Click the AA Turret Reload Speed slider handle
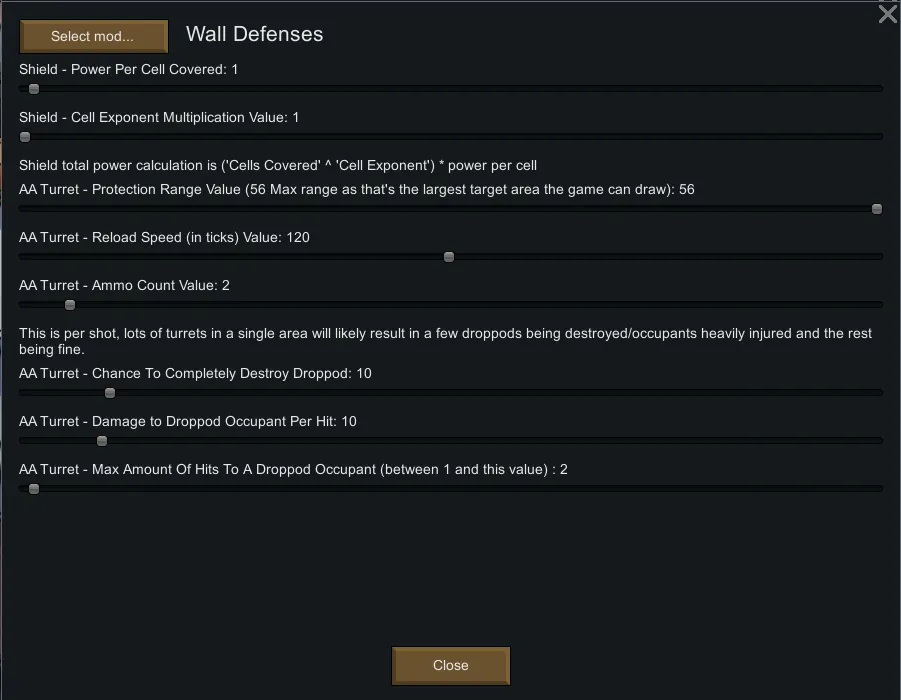 tap(449, 257)
